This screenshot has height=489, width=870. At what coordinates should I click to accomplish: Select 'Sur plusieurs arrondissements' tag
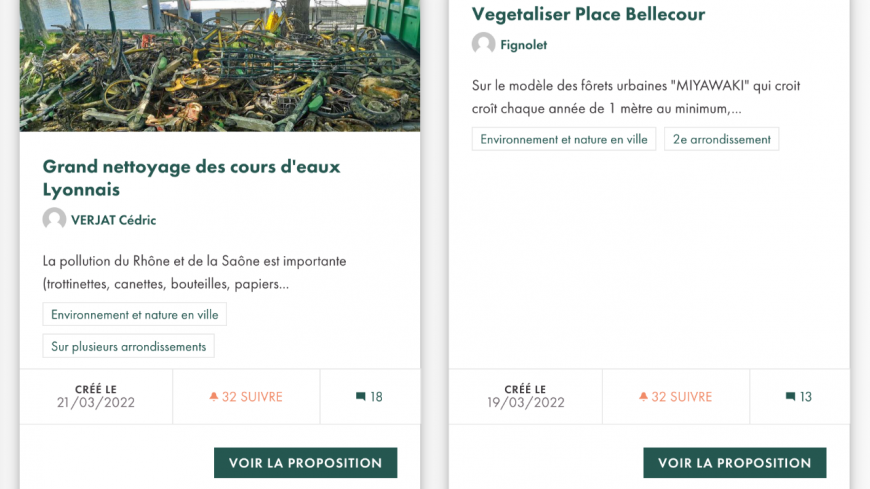point(128,347)
